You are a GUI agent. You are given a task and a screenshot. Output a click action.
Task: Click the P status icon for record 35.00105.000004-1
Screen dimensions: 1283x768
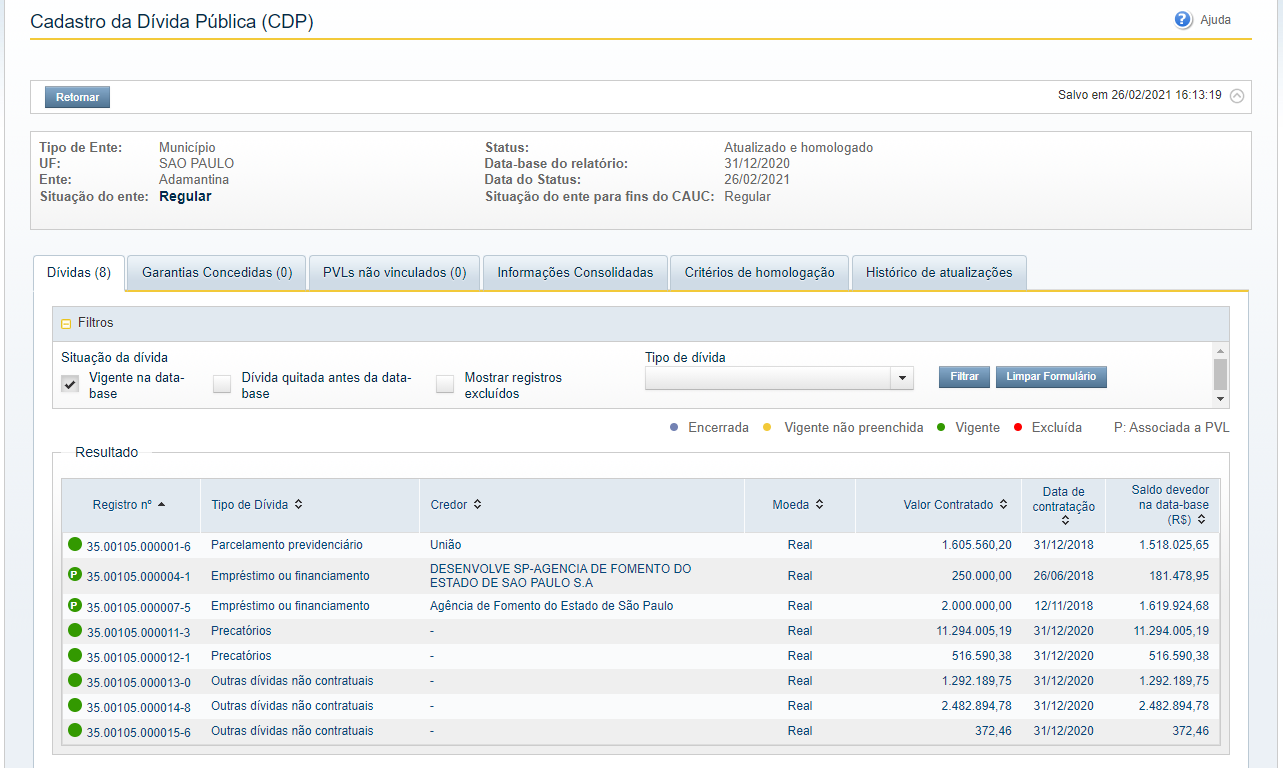[74, 576]
